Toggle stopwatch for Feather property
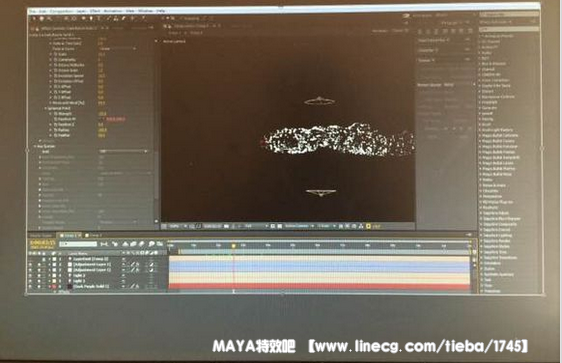Screen dimensions: 562x363 coord(56,135)
